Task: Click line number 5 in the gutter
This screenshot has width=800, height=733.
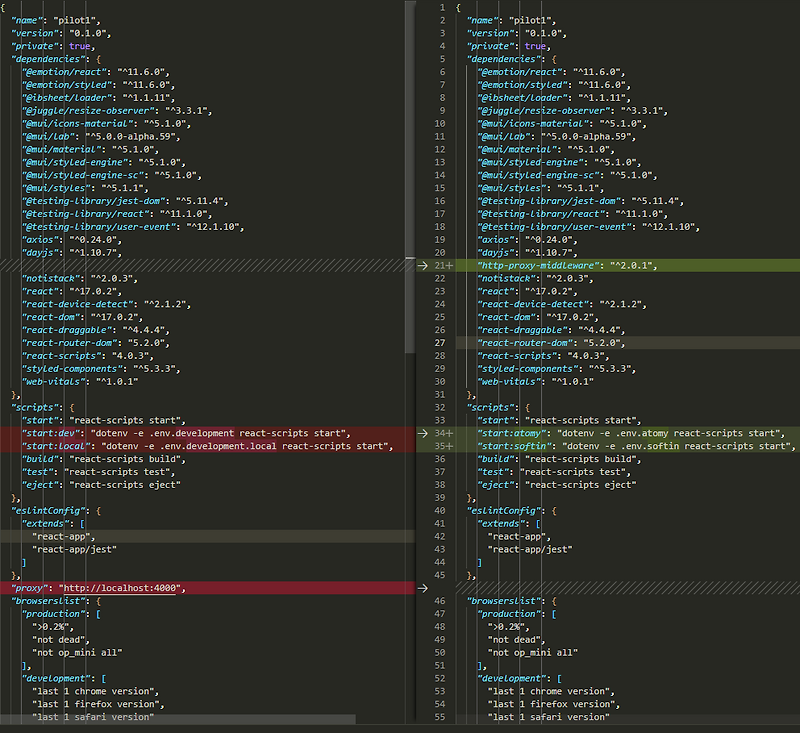Action: tap(442, 59)
